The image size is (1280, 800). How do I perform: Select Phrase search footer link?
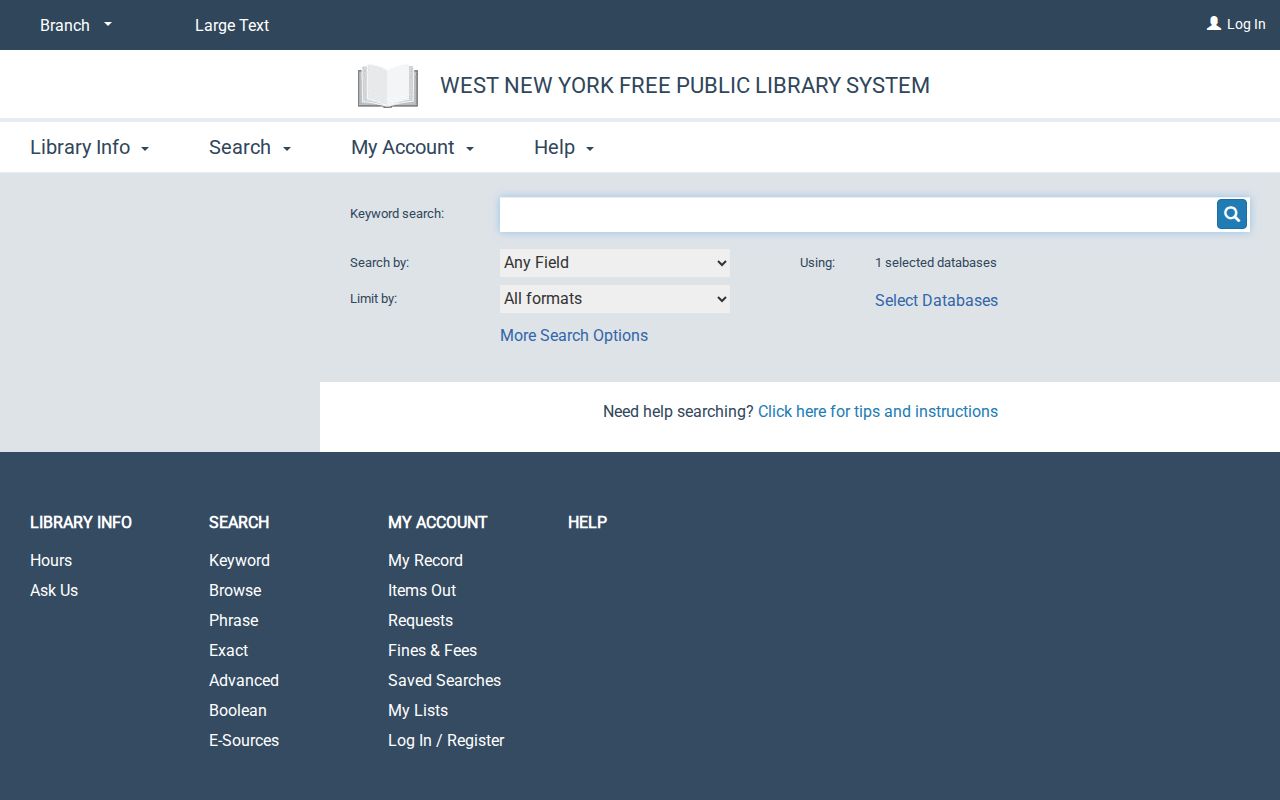point(234,620)
